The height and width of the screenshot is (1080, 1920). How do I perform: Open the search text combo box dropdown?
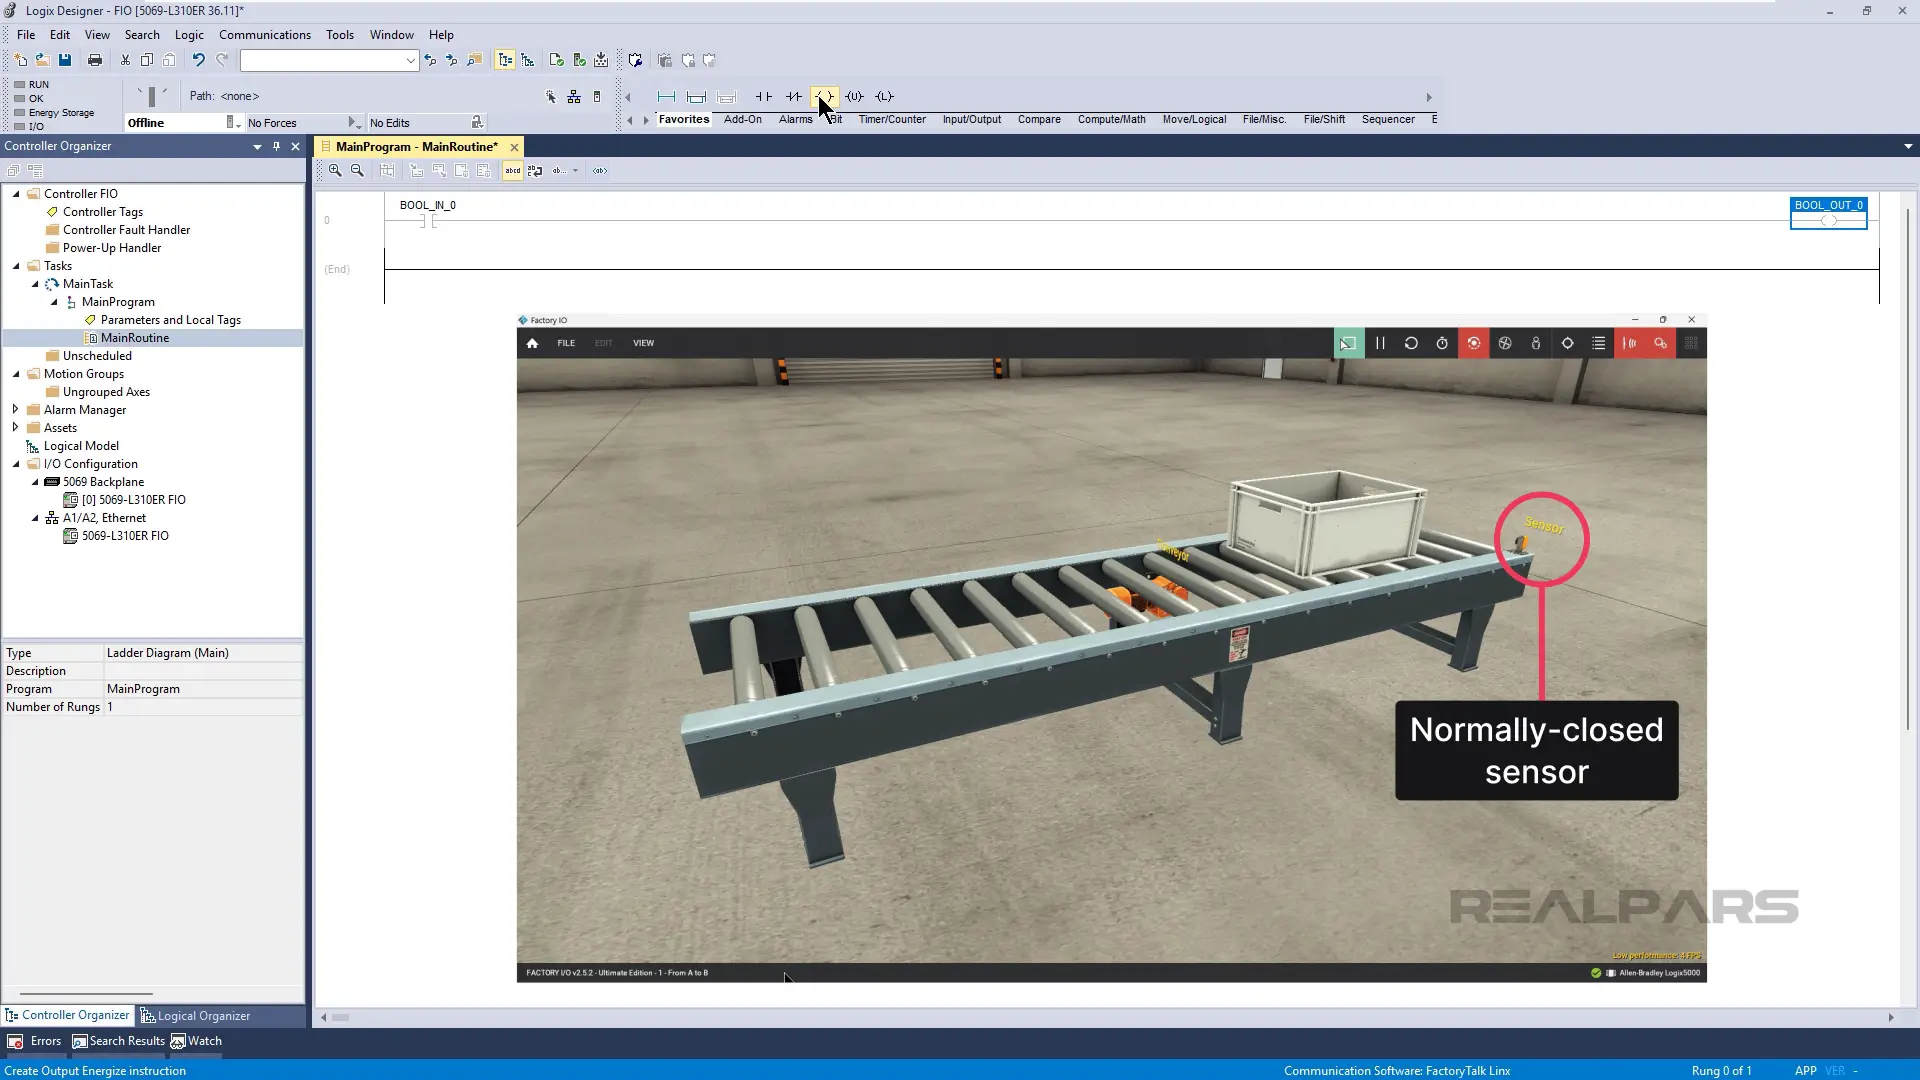point(410,61)
